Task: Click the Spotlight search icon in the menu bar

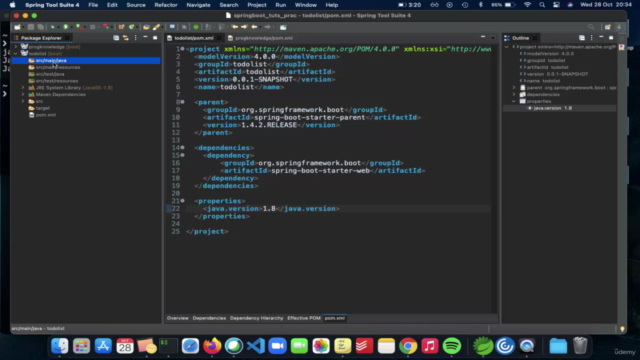Action: [x=542, y=5]
